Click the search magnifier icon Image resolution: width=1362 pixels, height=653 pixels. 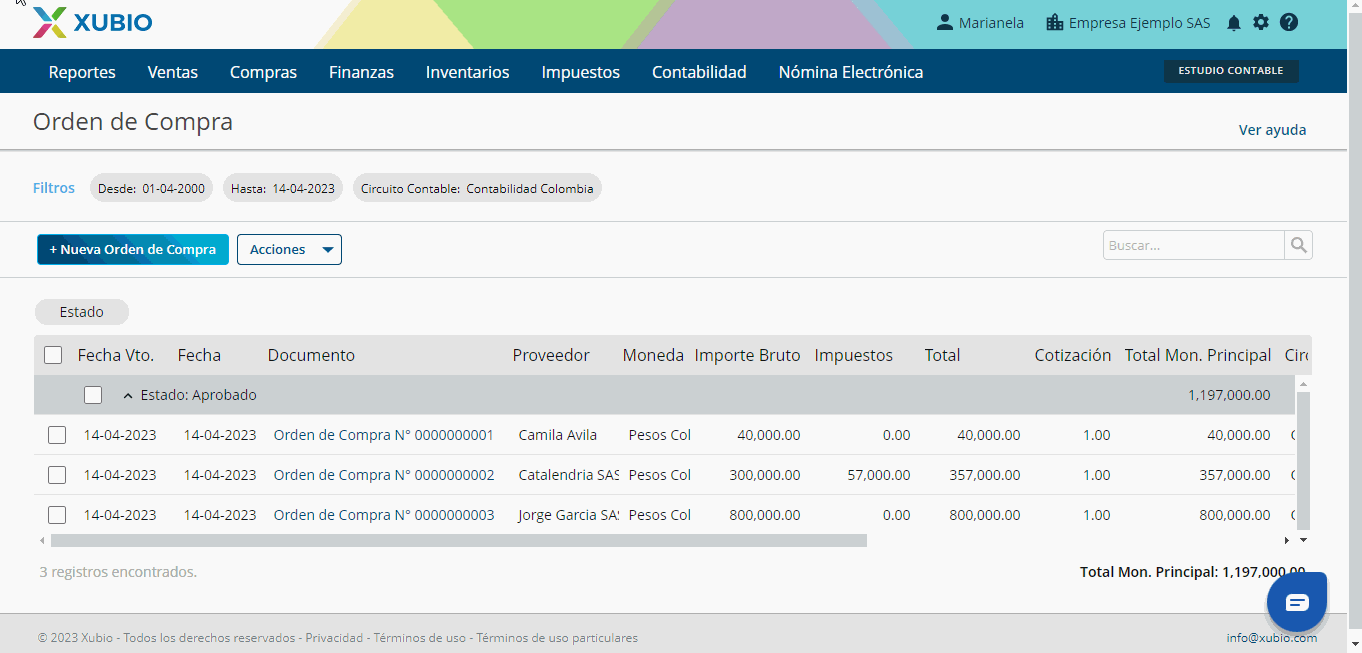click(1298, 245)
